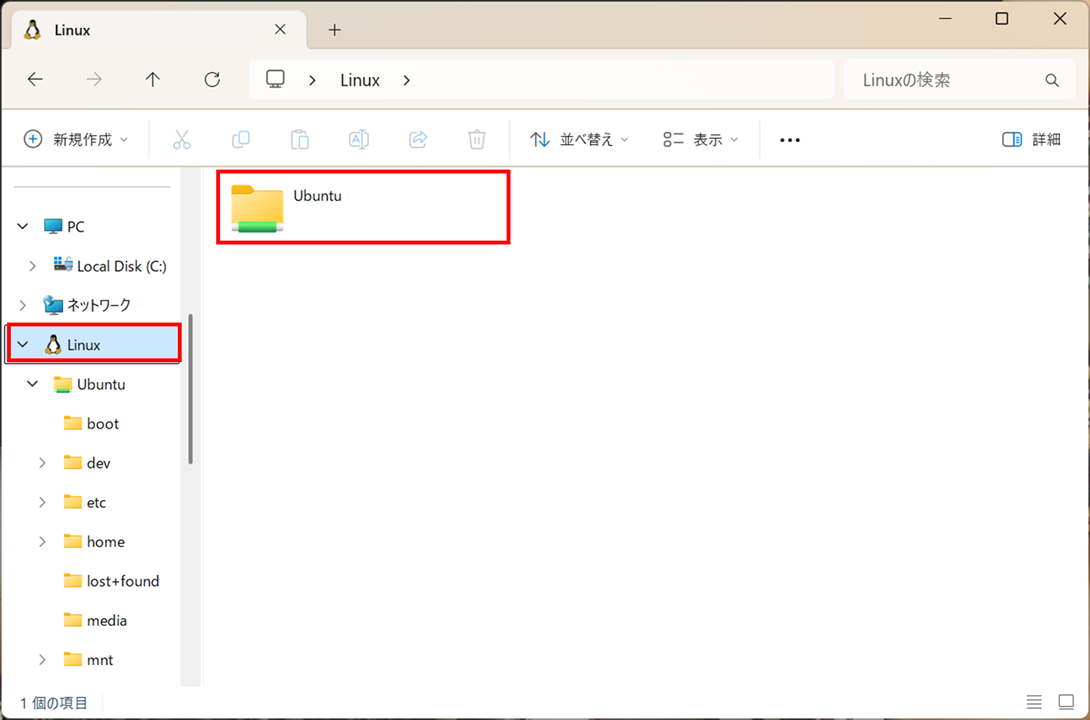
Task: Click the Delete trash can icon
Action: tap(476, 140)
